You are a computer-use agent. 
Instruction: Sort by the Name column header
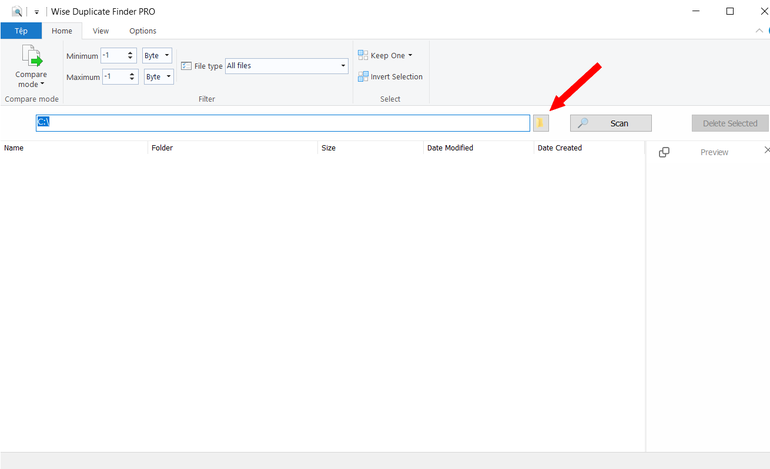point(74,147)
